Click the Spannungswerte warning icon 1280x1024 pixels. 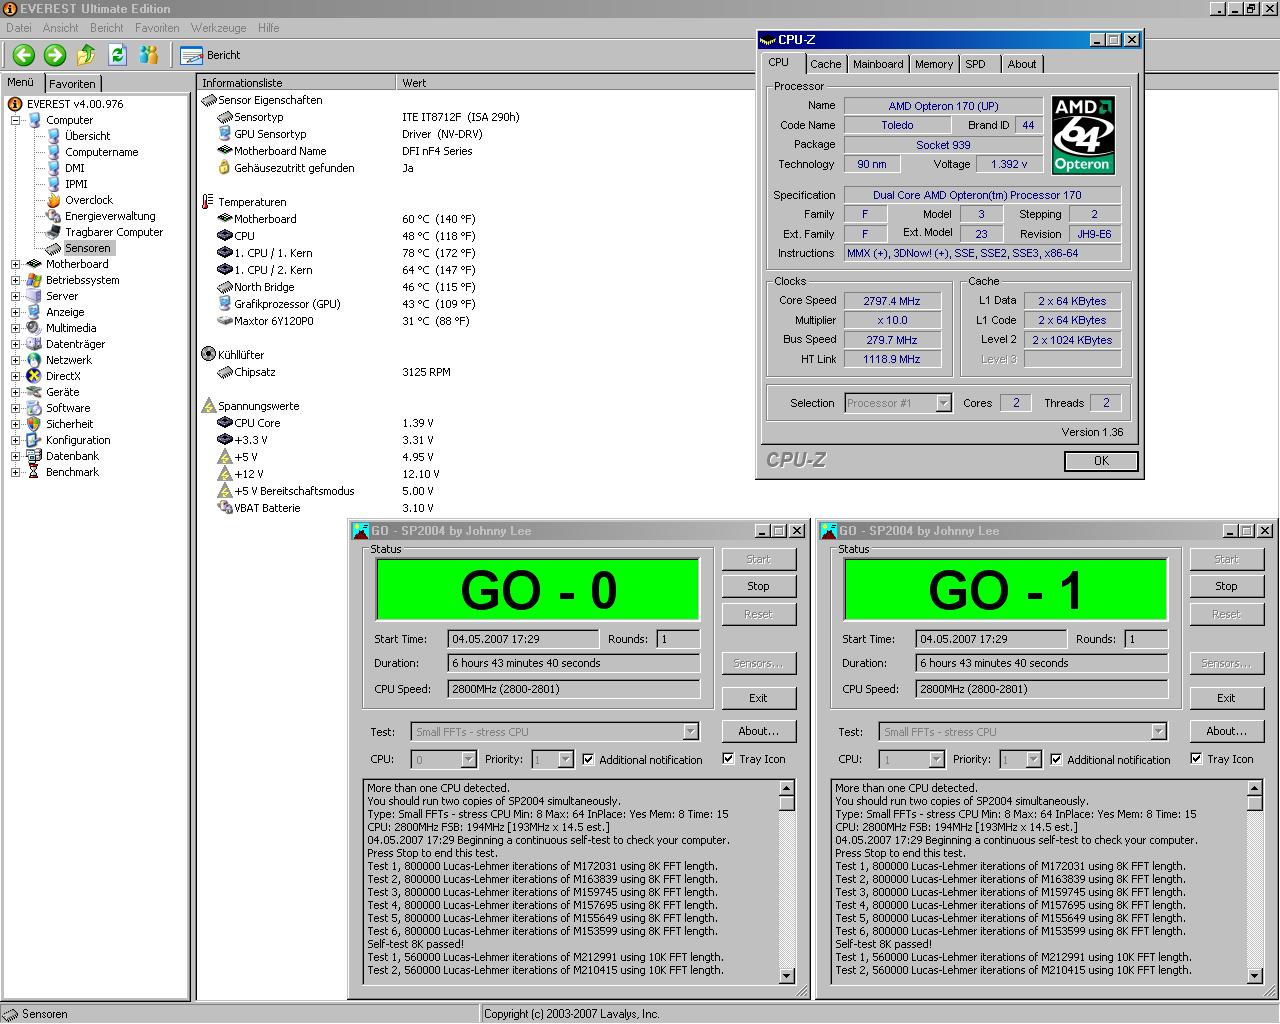click(208, 406)
